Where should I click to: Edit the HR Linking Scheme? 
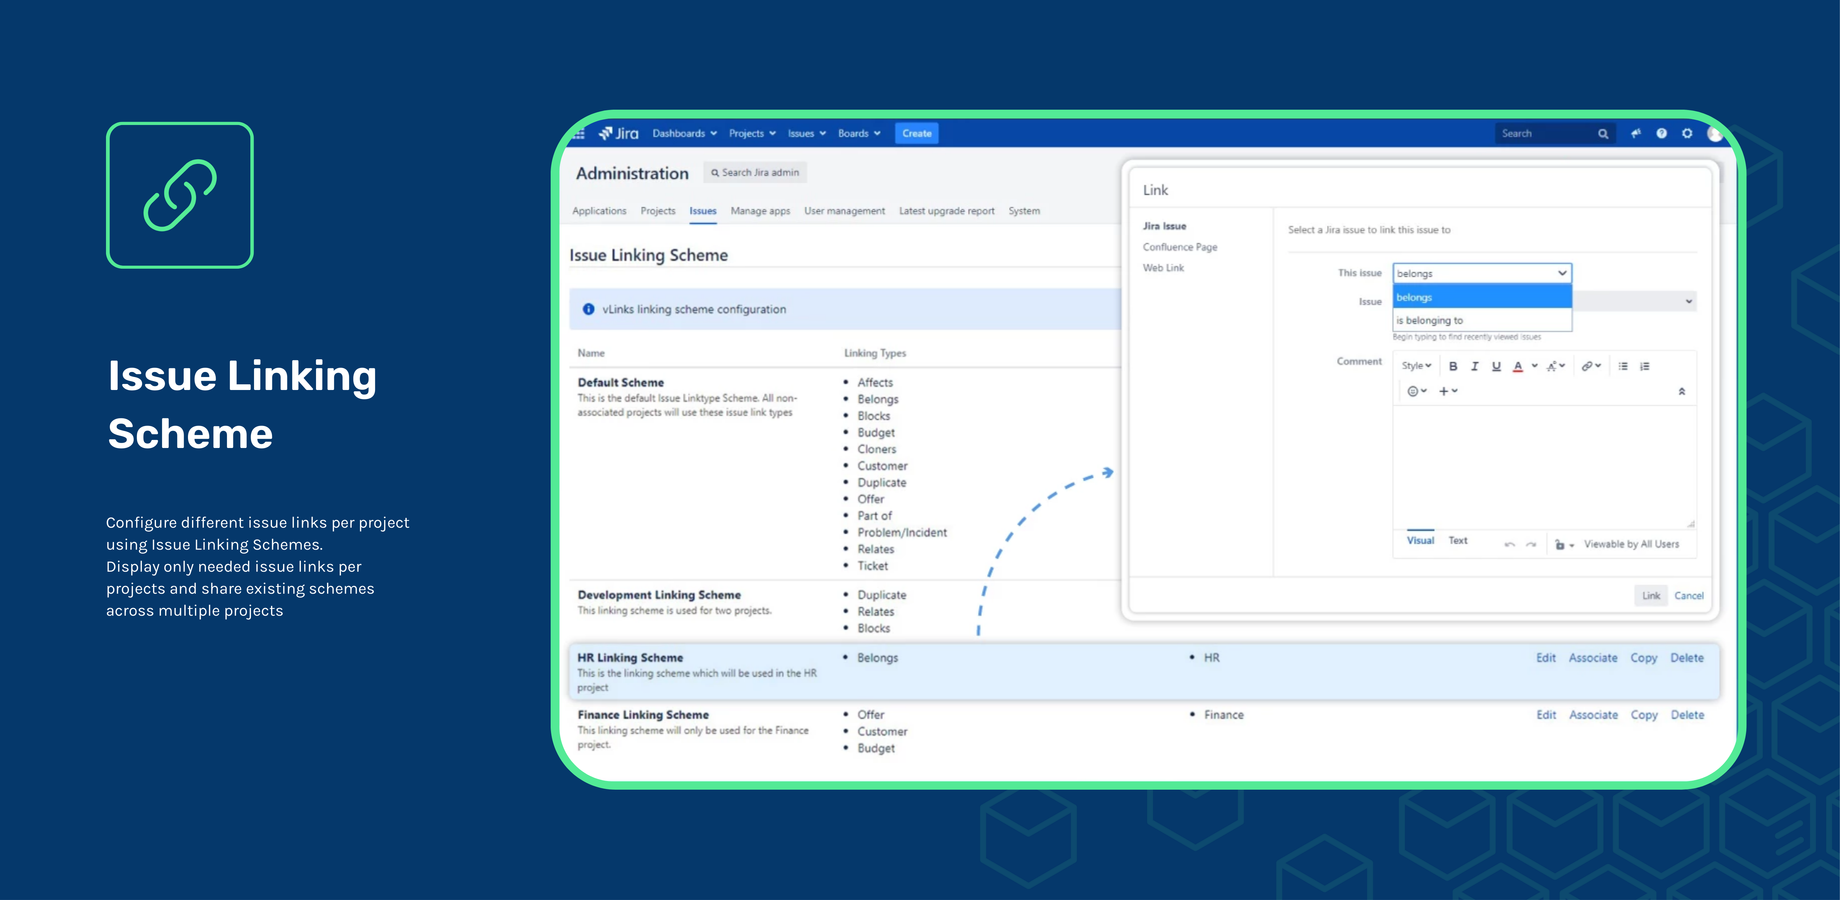click(x=1546, y=658)
